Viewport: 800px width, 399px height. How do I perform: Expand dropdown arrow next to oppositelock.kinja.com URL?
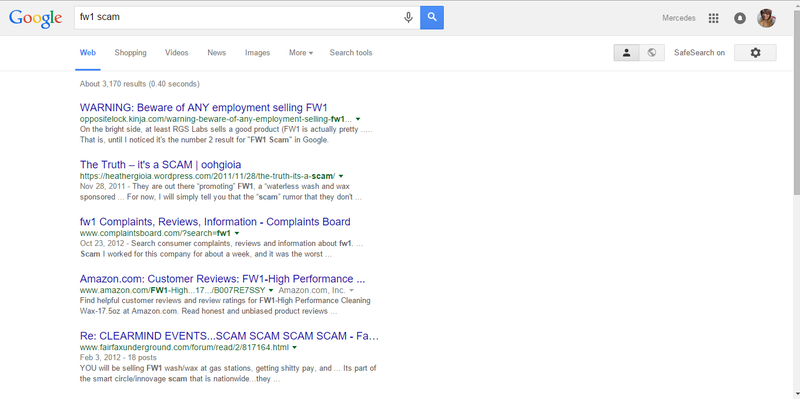(358, 119)
